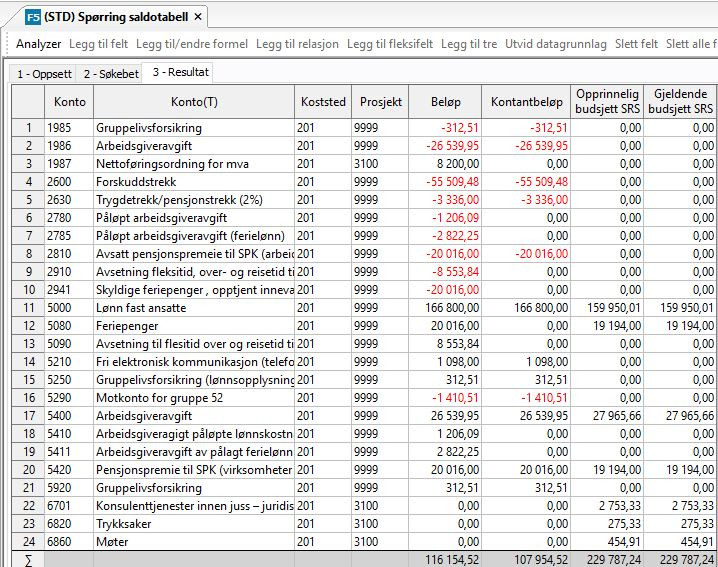The width and height of the screenshot is (718, 567).
Task: Click Utvid datagrunnlag
Action: tap(555, 44)
